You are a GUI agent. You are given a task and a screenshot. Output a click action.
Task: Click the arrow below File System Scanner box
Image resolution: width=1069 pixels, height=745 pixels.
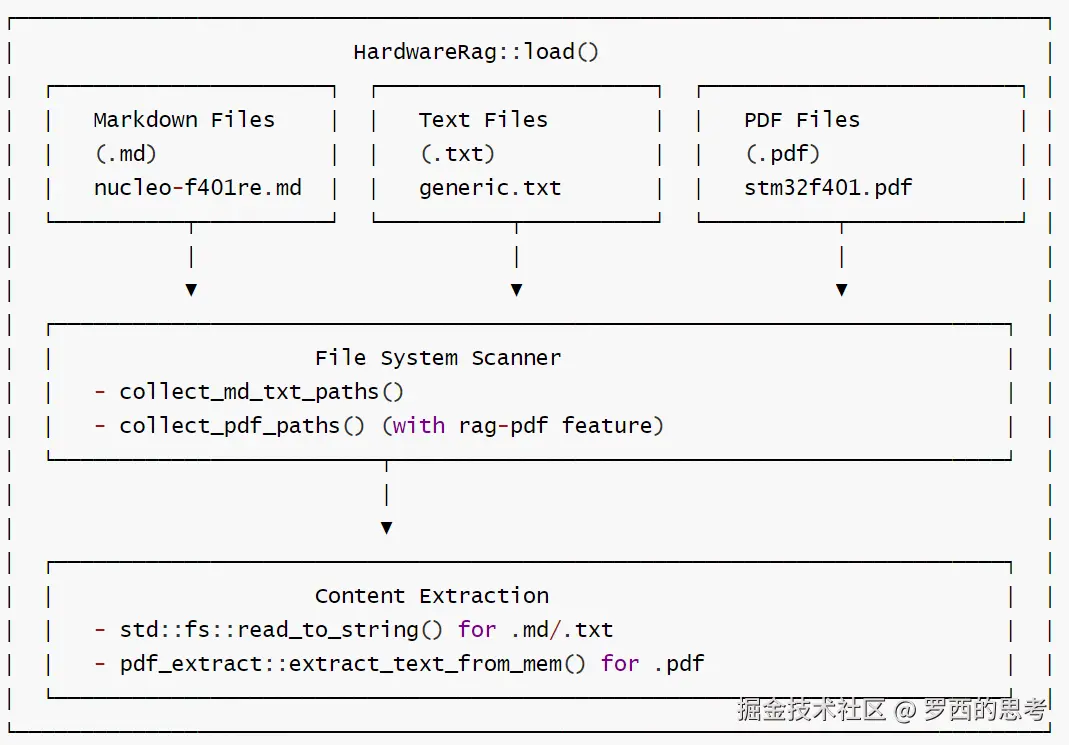point(387,528)
